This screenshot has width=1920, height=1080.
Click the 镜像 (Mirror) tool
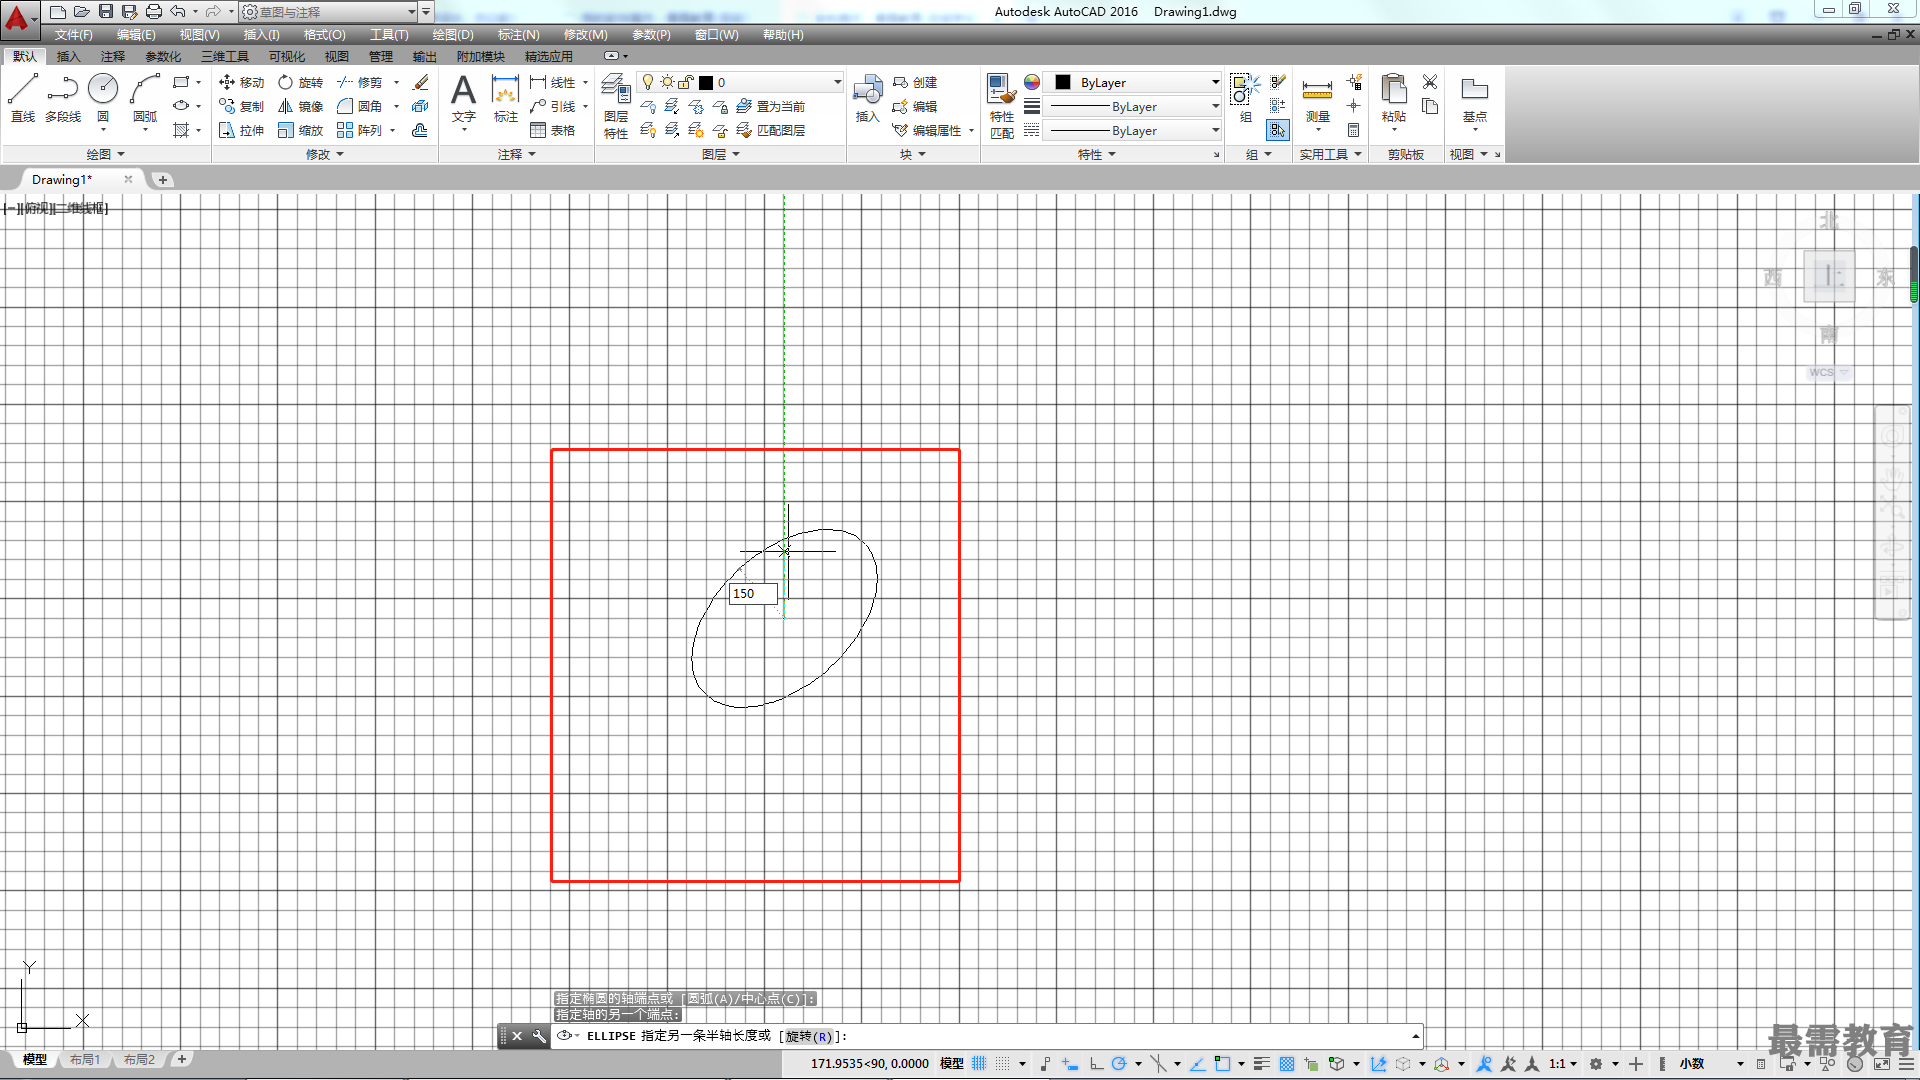[300, 106]
